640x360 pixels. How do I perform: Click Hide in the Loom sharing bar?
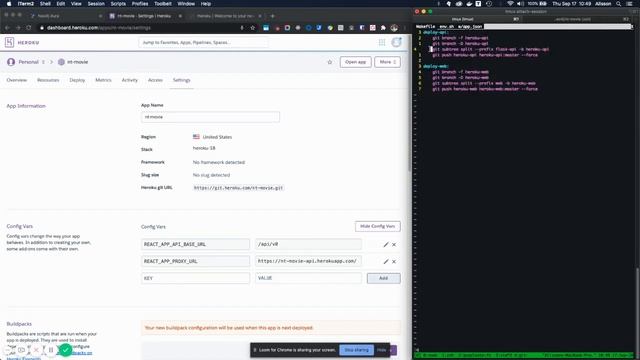coord(382,350)
